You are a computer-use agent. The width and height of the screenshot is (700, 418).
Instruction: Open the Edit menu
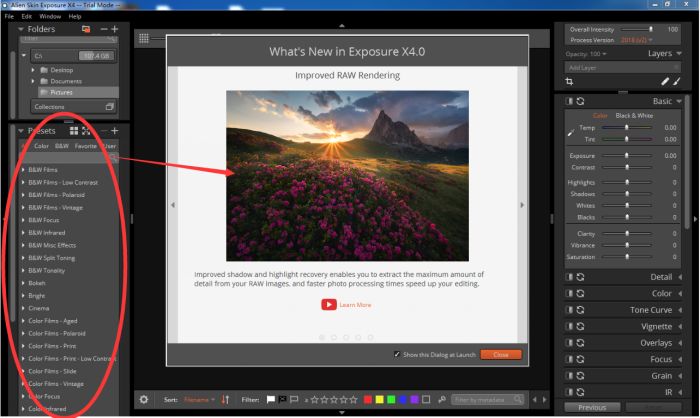tap(27, 17)
